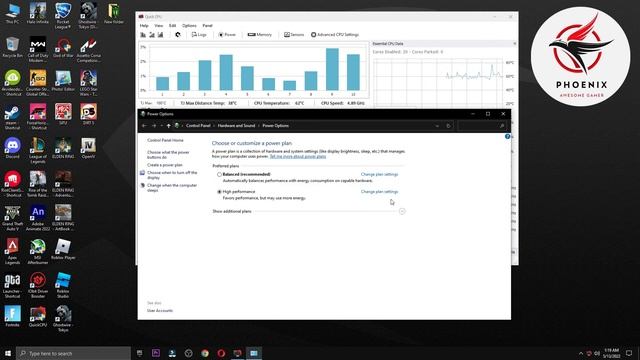The height and width of the screenshot is (360, 640).
Task: Open Change when the computer sleeps
Action: coord(172,187)
